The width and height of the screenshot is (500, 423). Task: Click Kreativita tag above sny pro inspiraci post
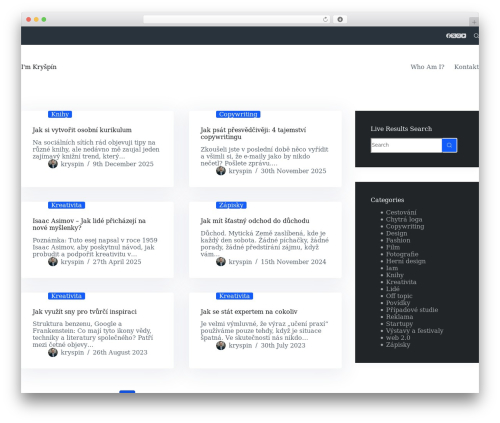[x=66, y=296]
